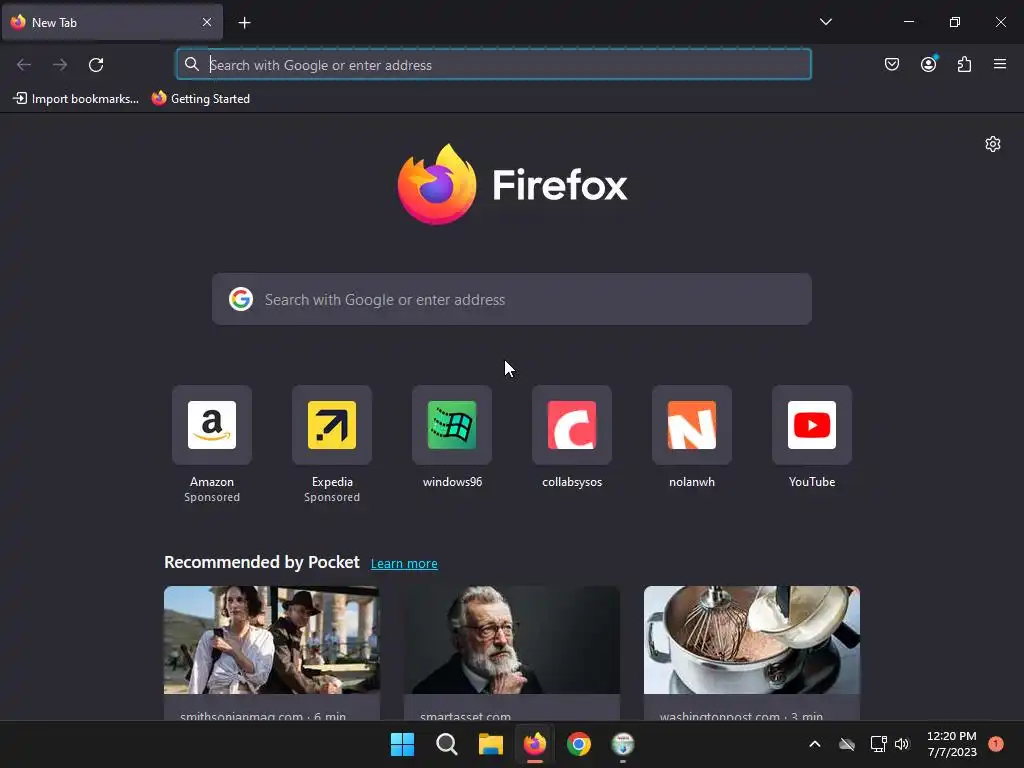
Task: Click the OneDrive cloud tray icon
Action: 847,744
